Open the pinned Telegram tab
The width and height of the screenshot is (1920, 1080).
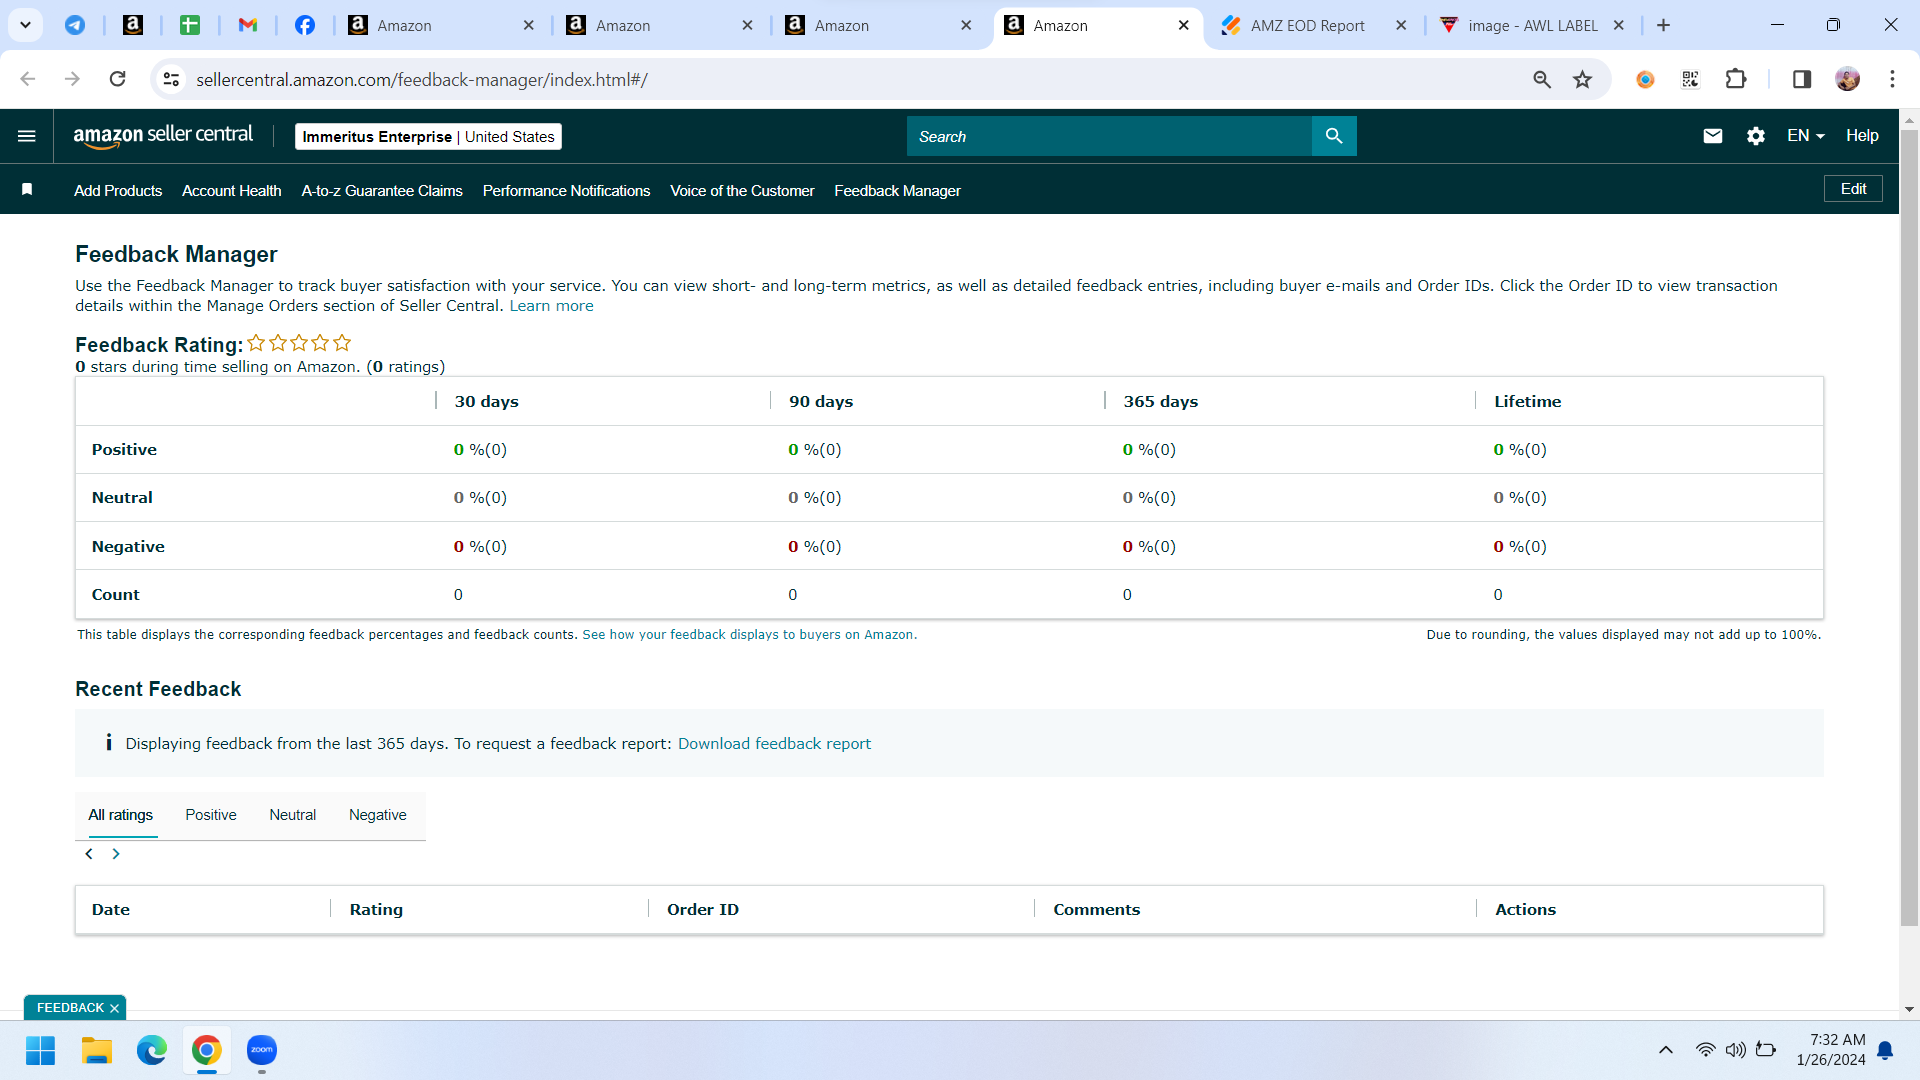tap(75, 25)
